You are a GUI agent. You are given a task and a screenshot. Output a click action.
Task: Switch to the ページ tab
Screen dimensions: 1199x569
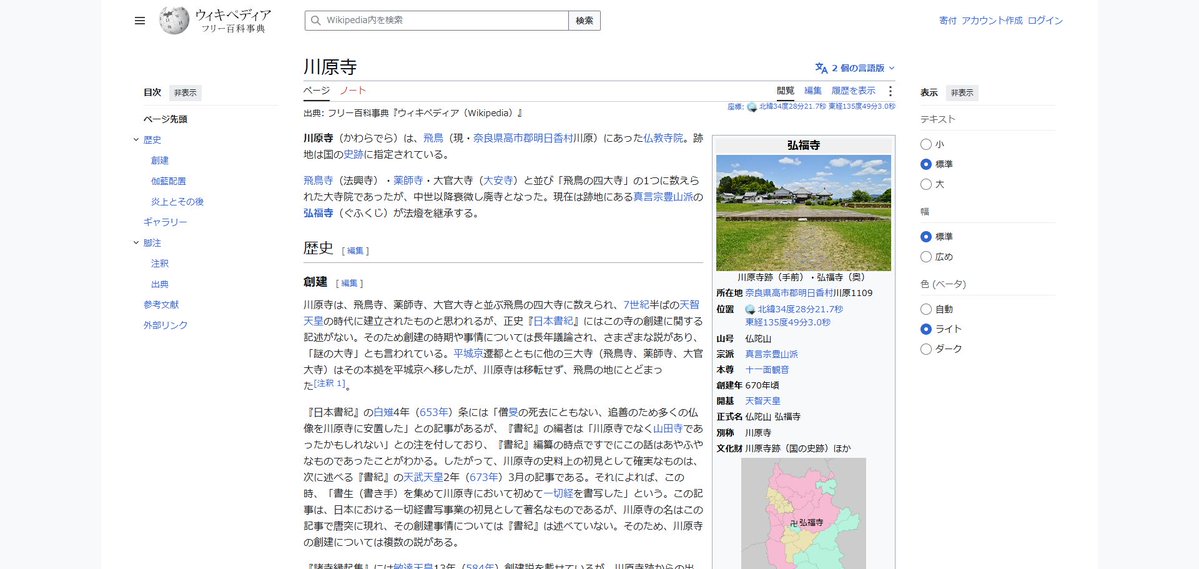click(x=317, y=90)
